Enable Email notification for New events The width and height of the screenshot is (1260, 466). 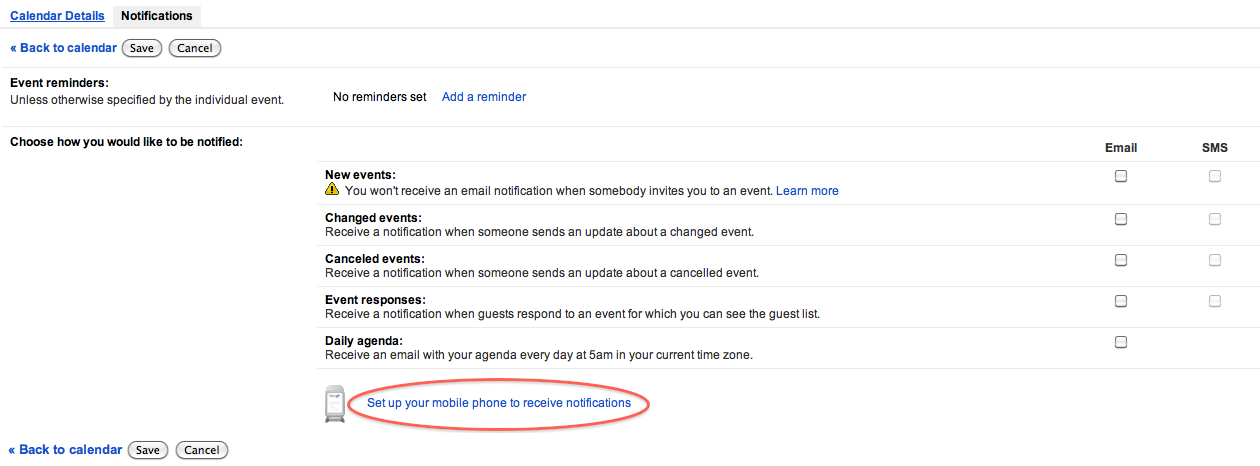pyautogui.click(x=1121, y=176)
